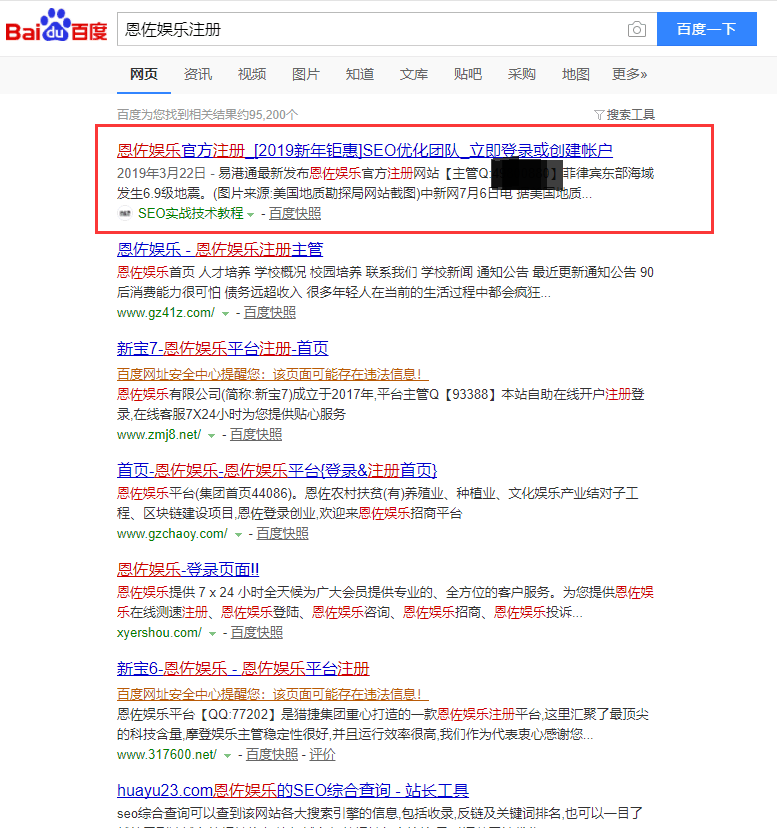Open 百度快照 for www.gzchaoy.com result
This screenshot has width=777, height=828.
coord(282,533)
